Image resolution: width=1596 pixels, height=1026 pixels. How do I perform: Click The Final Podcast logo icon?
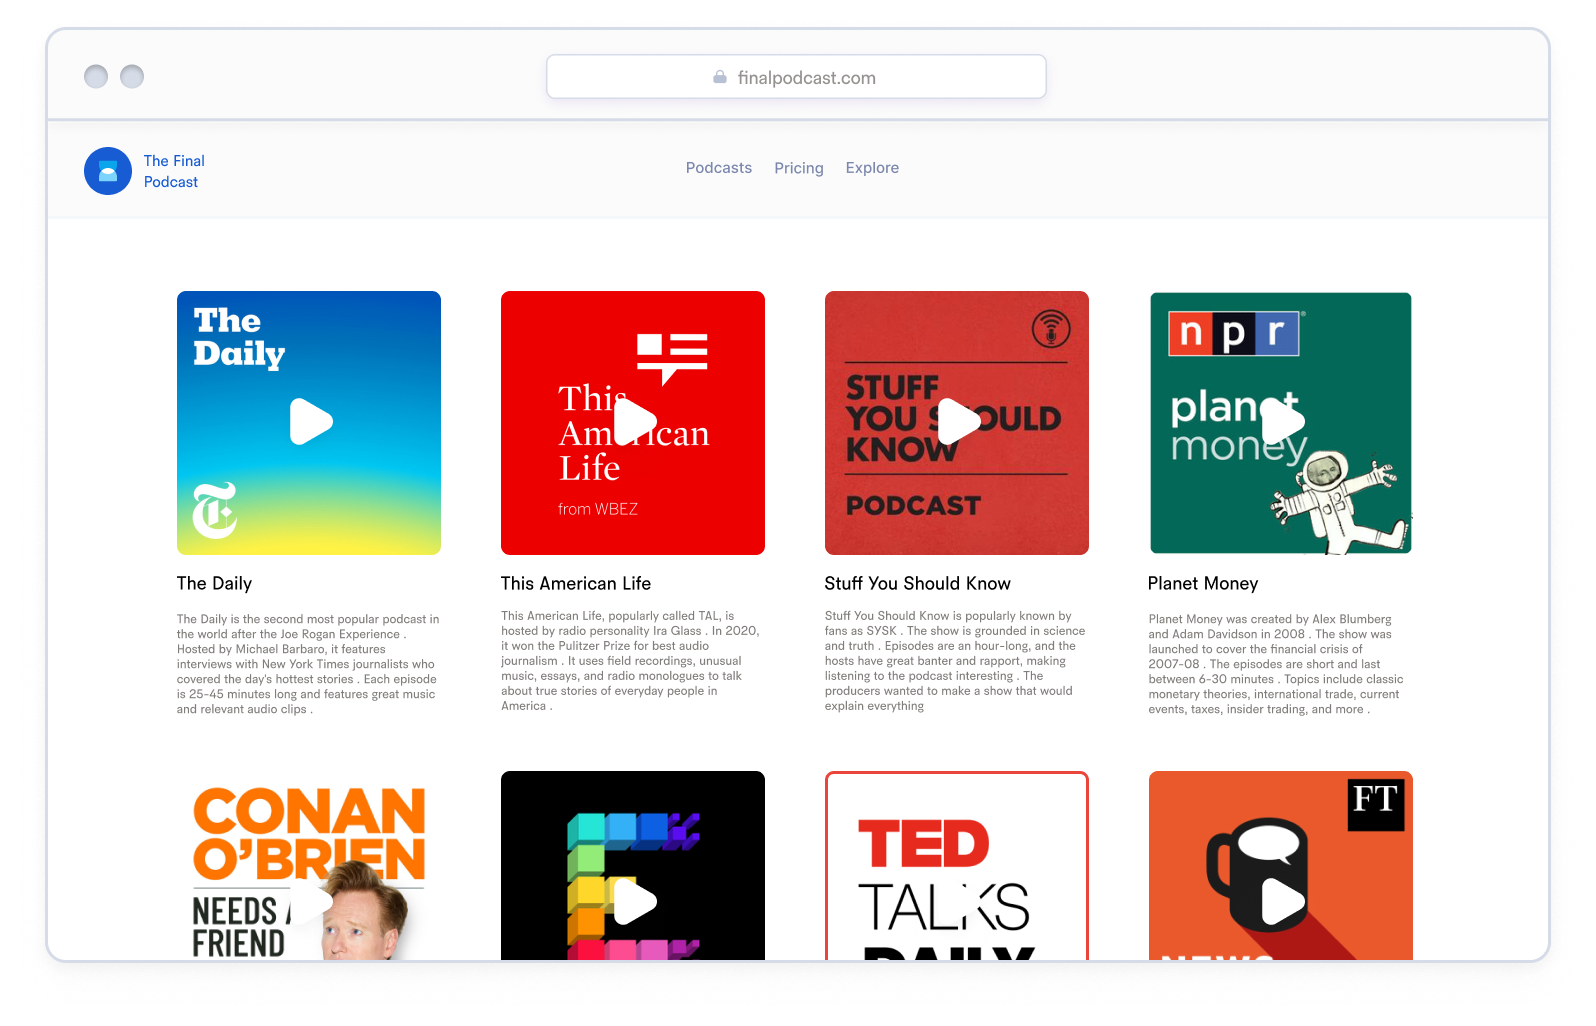(108, 171)
